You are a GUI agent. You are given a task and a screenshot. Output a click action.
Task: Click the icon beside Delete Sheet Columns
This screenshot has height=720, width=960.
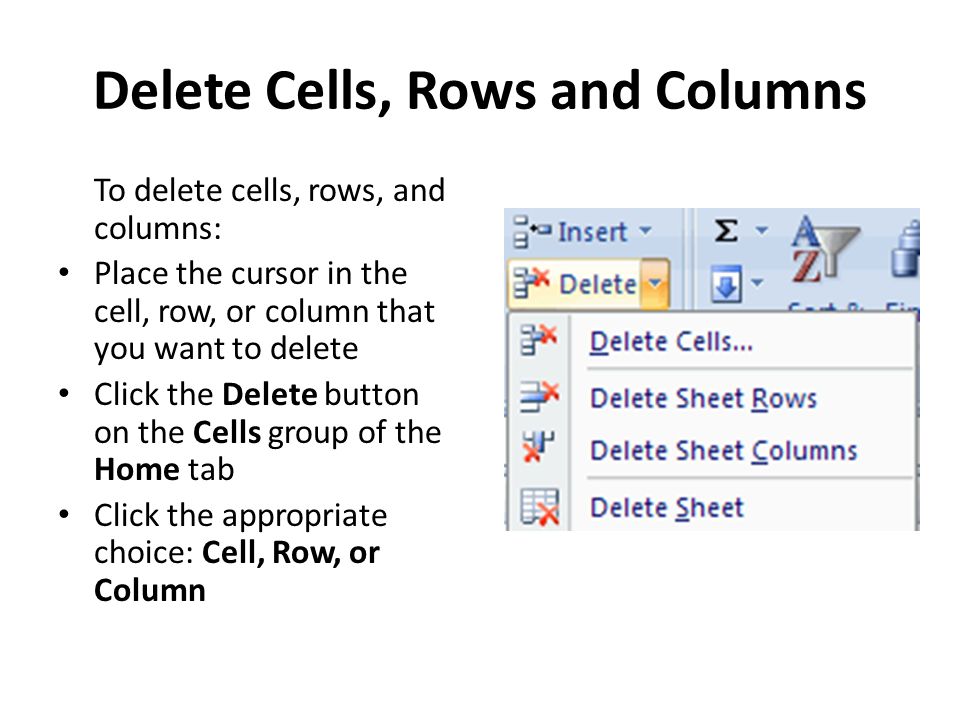point(538,445)
